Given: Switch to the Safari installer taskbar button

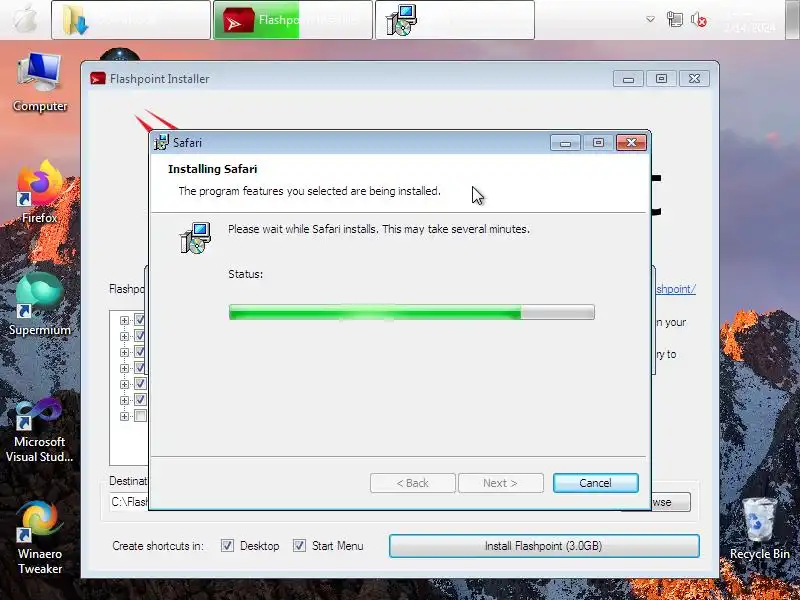Looking at the screenshot, I should pos(455,20).
